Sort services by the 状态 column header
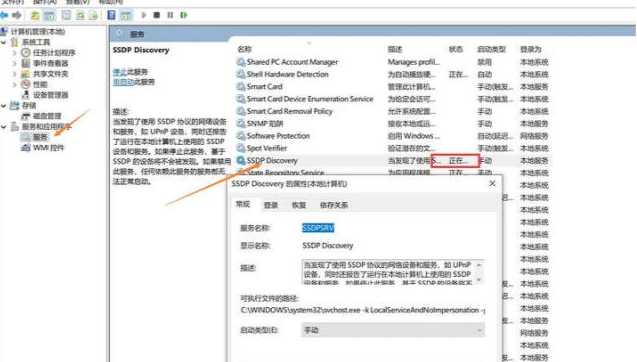 (x=455, y=50)
